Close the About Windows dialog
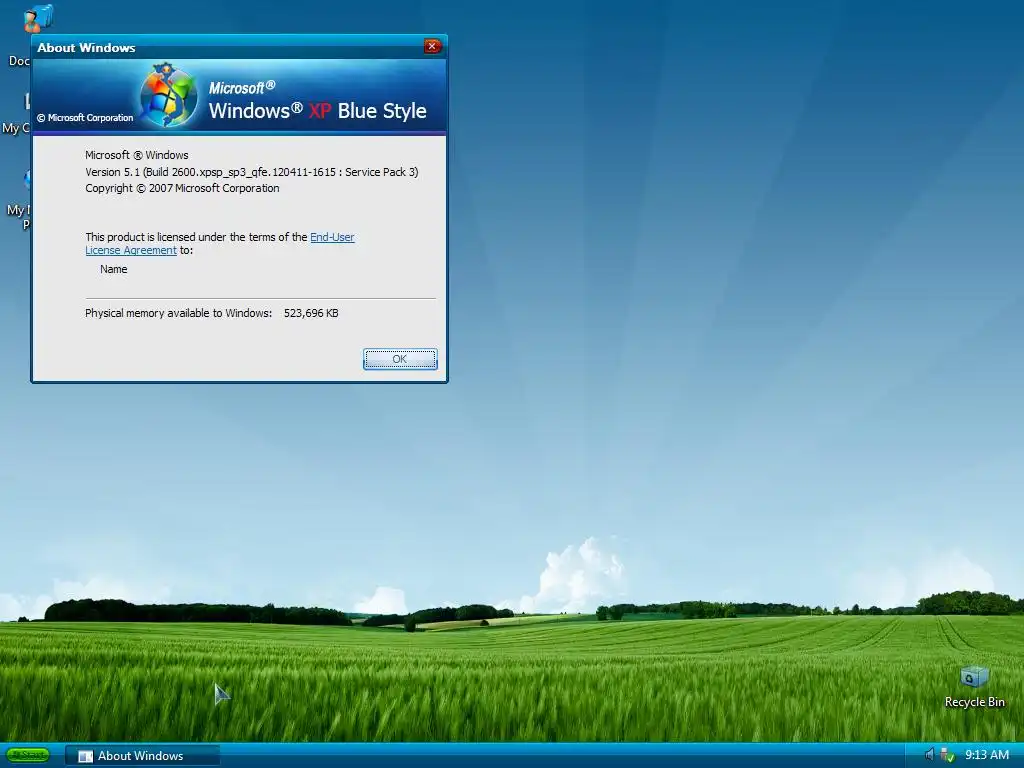 click(x=432, y=46)
